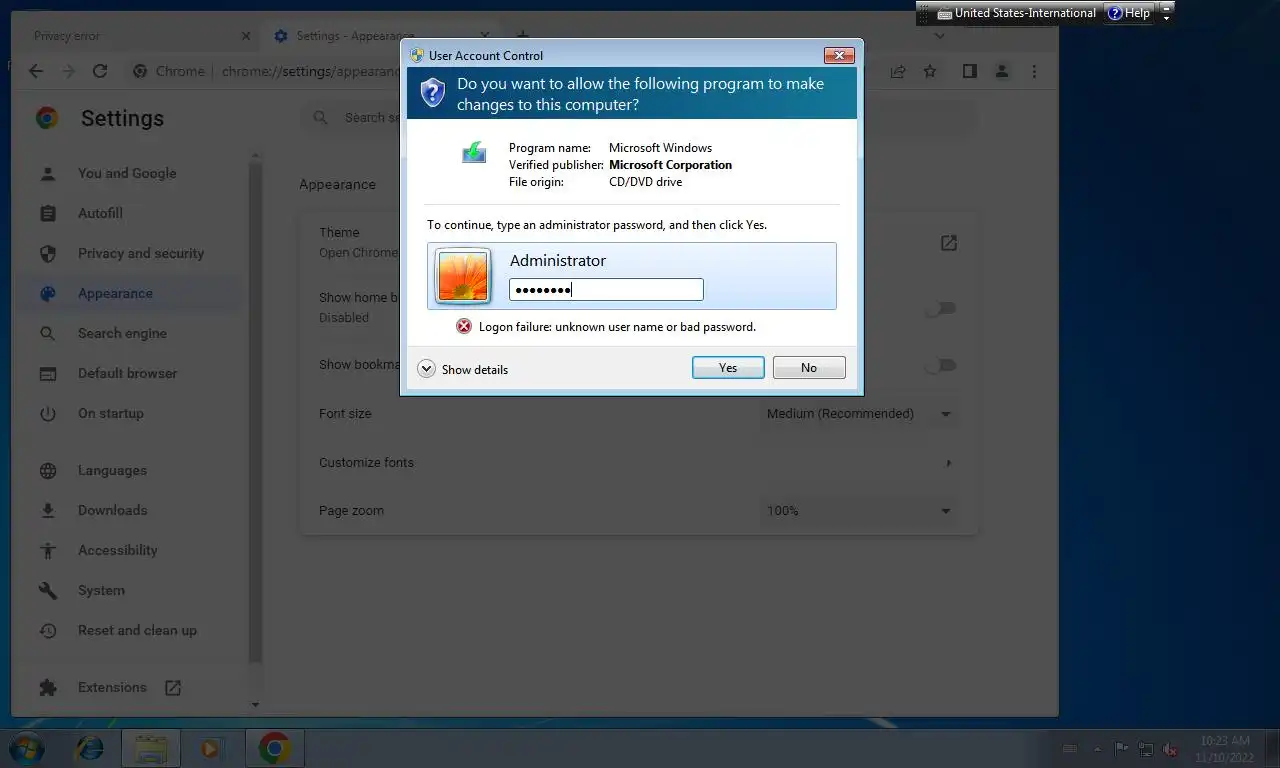
Task: Open Default browser settings
Action: pyautogui.click(x=127, y=373)
